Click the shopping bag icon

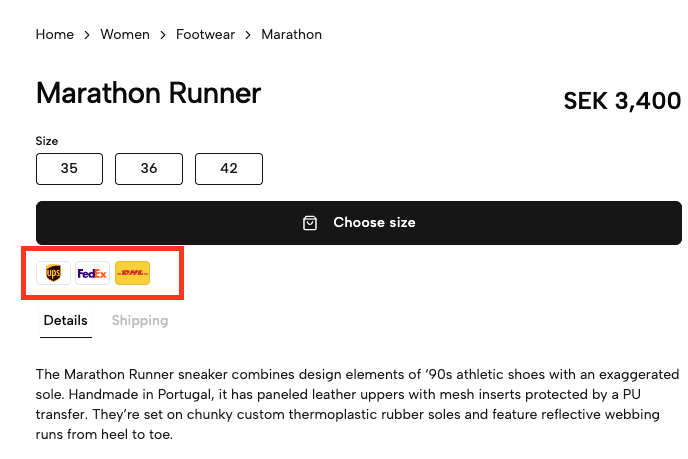[310, 223]
